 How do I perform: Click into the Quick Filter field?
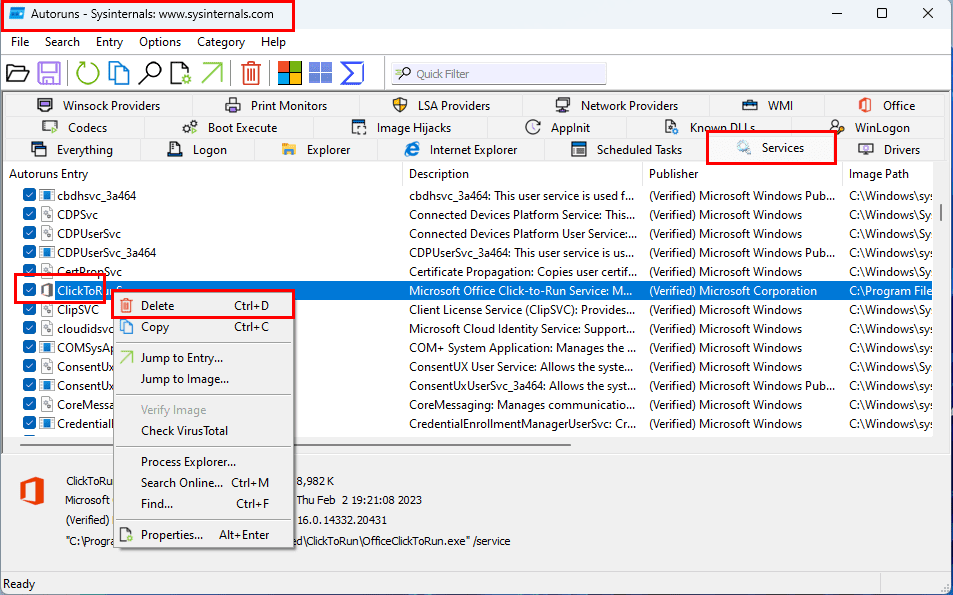499,74
